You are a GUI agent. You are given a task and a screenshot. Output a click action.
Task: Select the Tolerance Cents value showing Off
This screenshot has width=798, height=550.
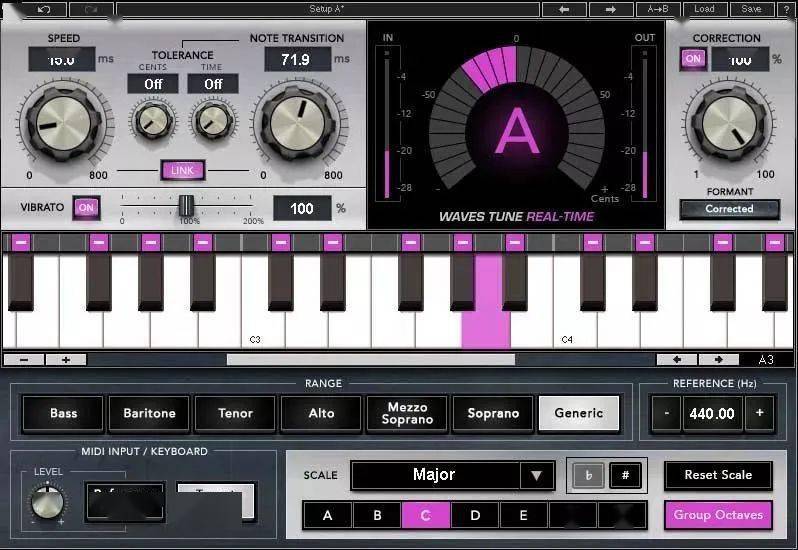point(153,84)
